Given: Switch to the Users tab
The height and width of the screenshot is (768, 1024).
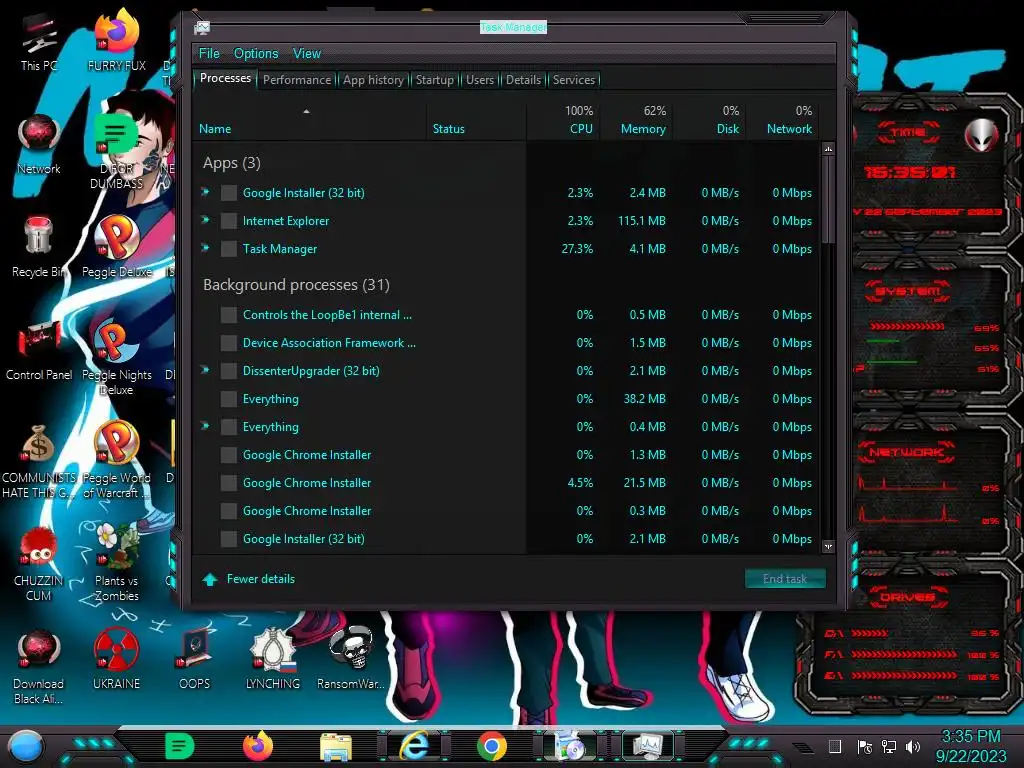Looking at the screenshot, I should [x=480, y=80].
